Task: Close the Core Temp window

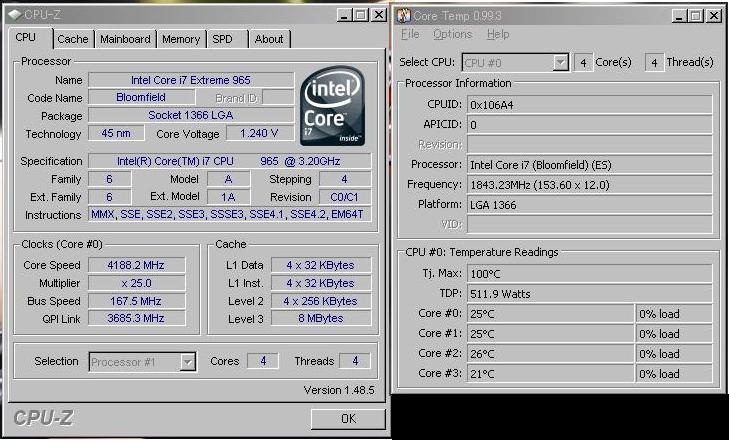Action: tap(714, 16)
